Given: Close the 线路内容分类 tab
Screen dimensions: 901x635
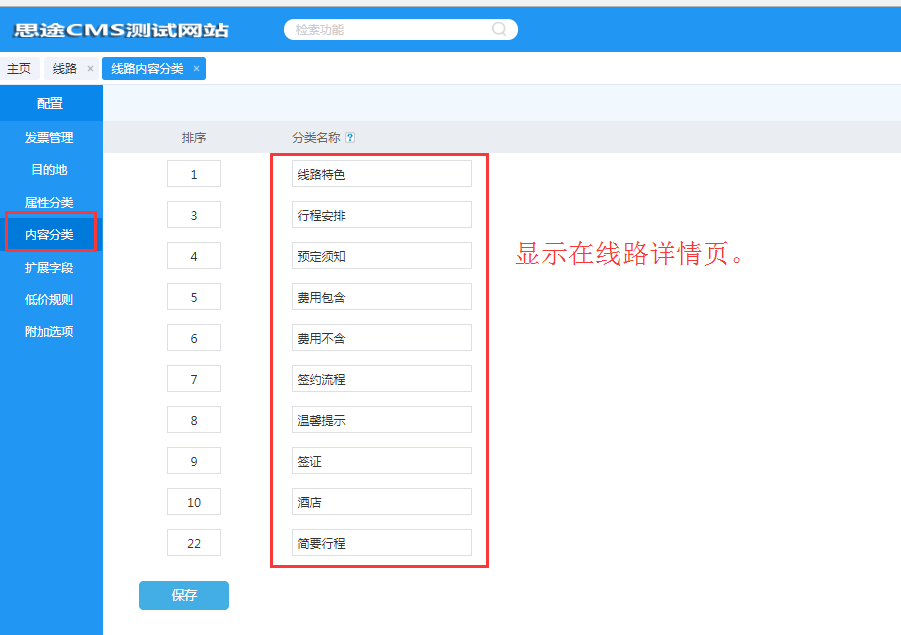Looking at the screenshot, I should (196, 69).
